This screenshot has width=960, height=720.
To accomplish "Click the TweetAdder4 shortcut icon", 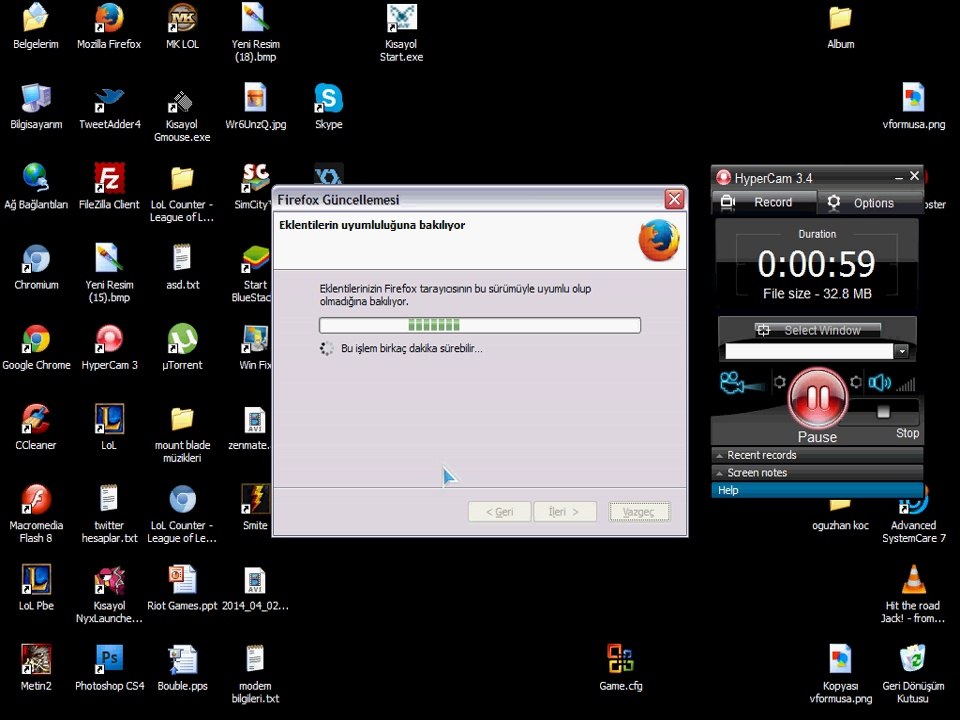I will click(x=109, y=99).
